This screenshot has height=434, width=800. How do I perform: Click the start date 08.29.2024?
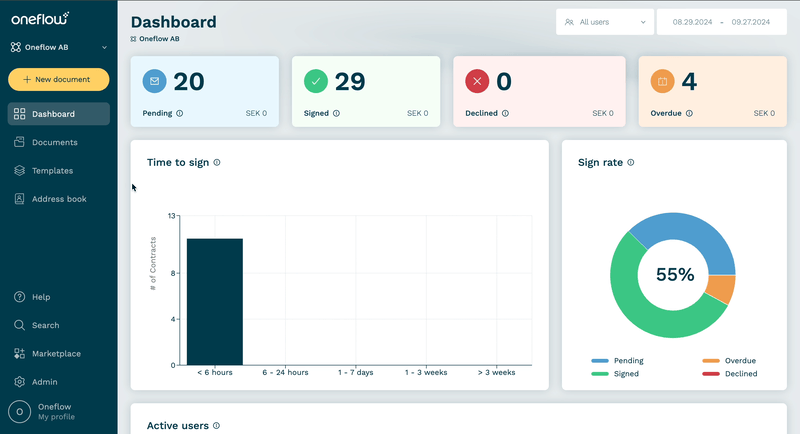click(692, 22)
